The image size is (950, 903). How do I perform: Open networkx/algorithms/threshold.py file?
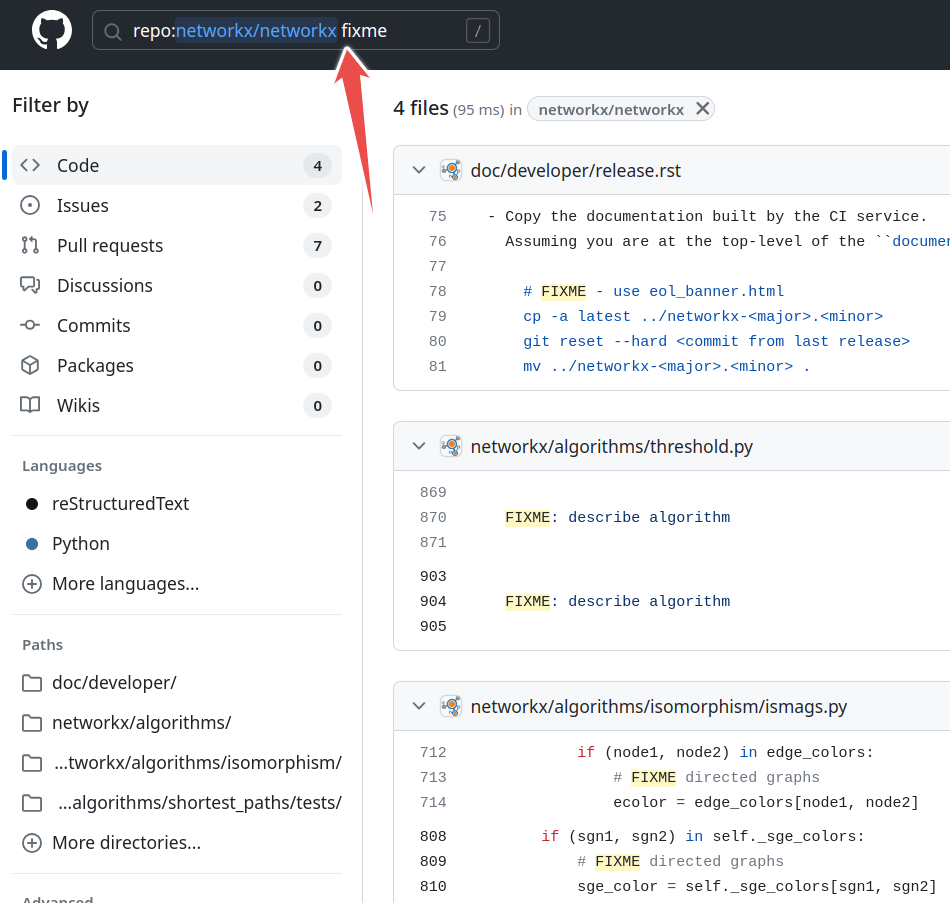[611, 446]
